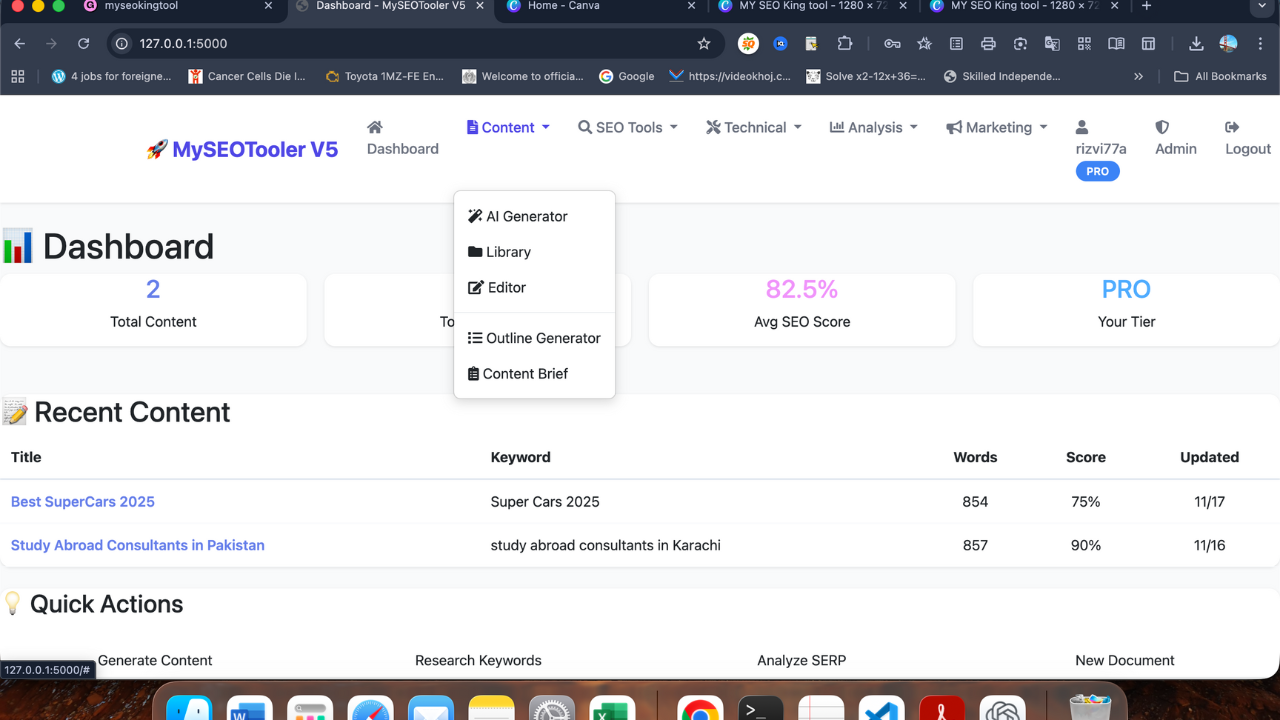This screenshot has height=720, width=1280.
Task: Click the Generate Content quick action
Action: pos(155,660)
